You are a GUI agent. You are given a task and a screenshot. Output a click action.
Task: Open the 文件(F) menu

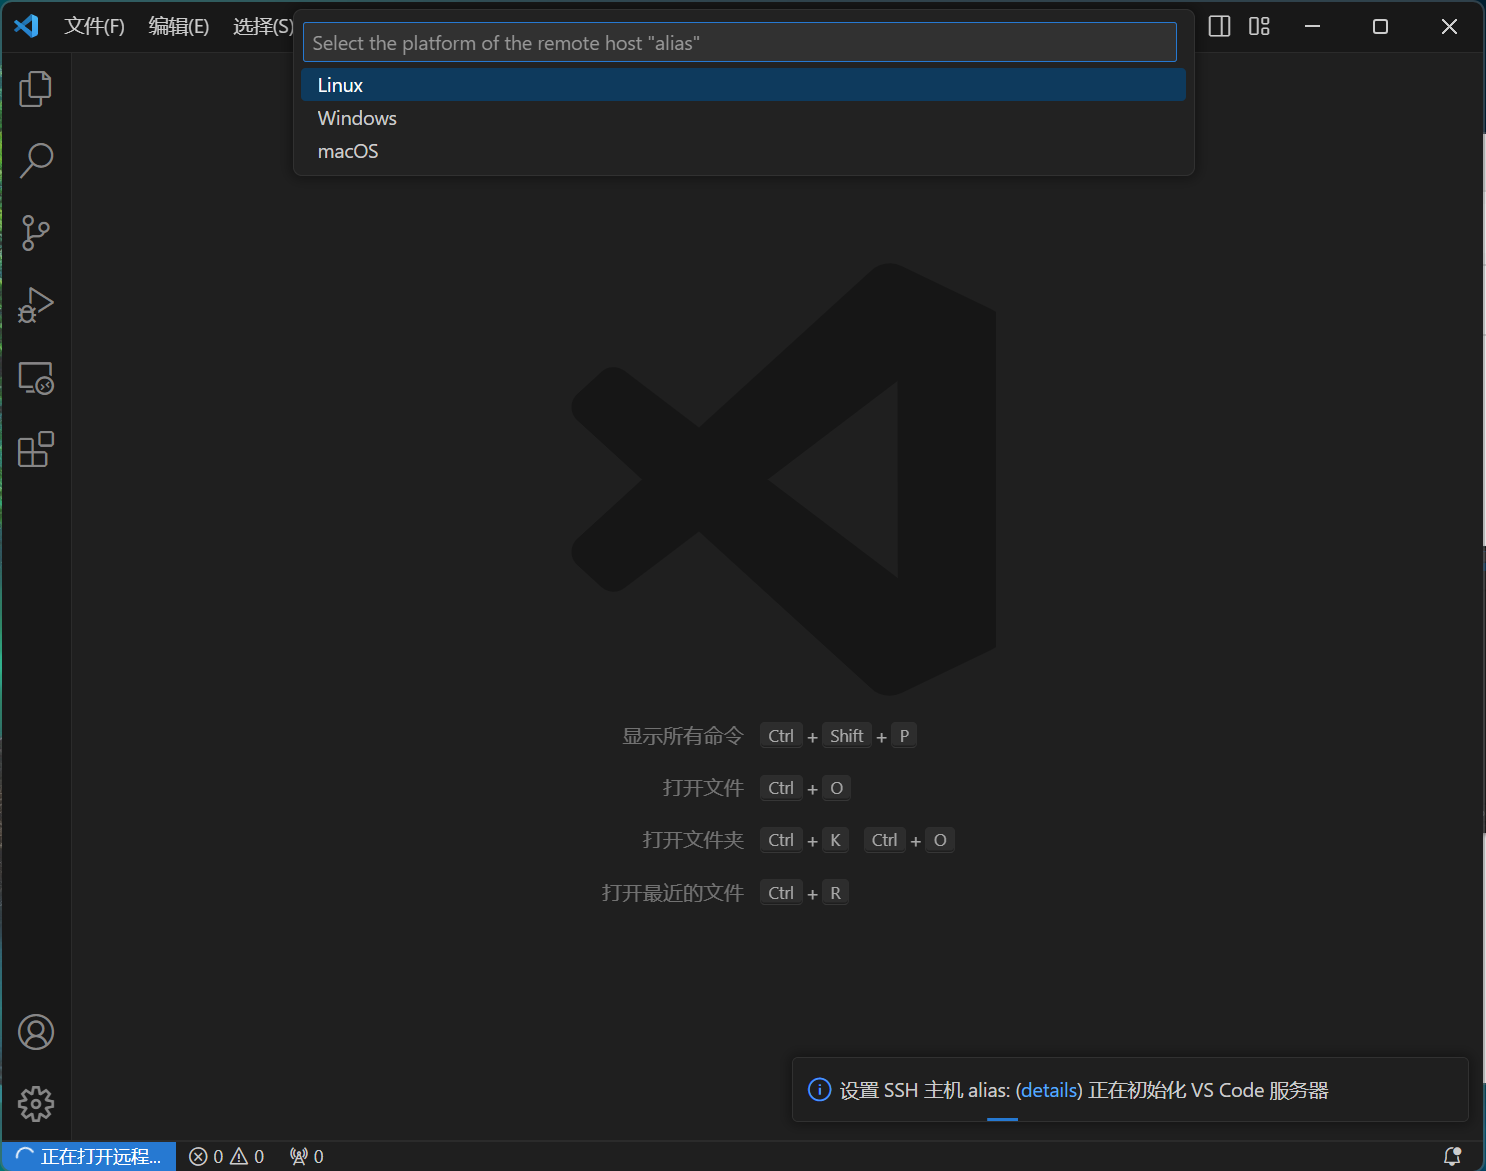tap(94, 26)
